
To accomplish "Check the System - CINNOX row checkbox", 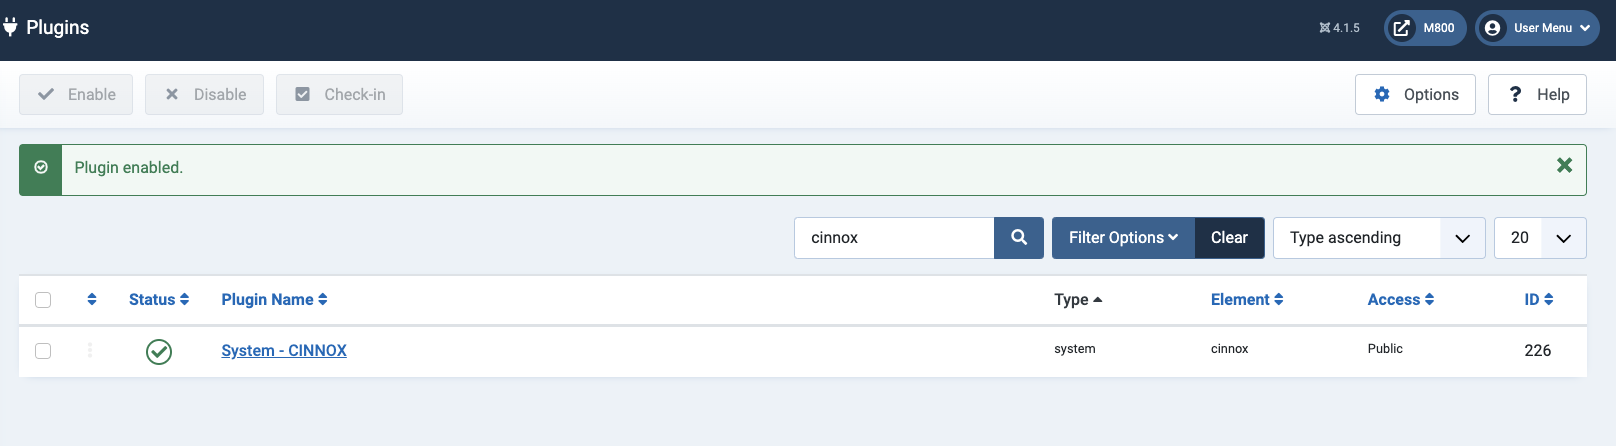I will pos(43,351).
